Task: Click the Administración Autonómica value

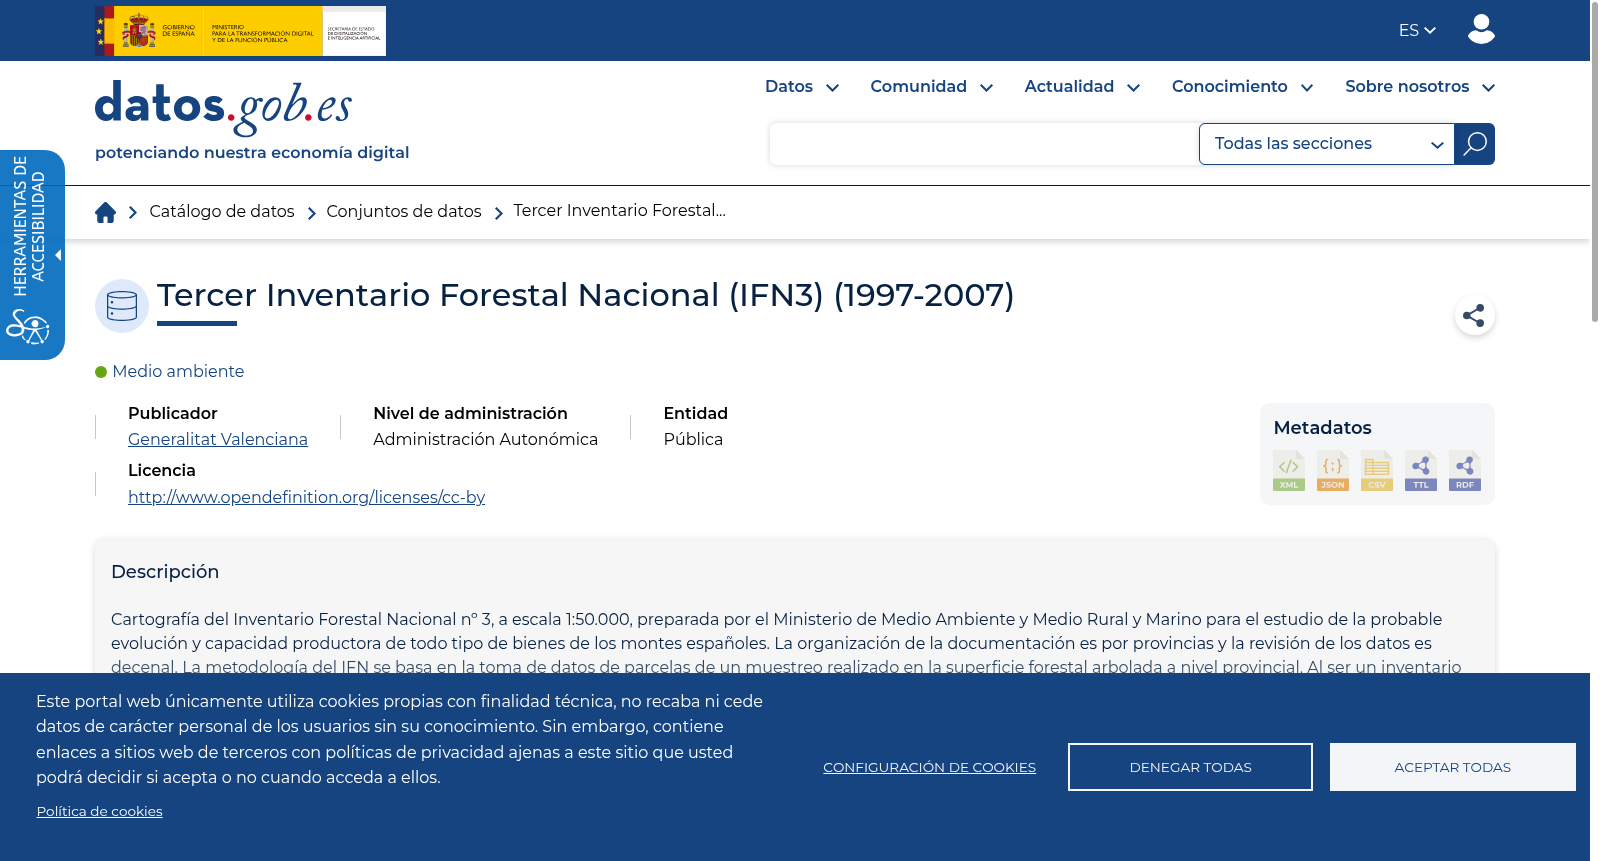Action: (485, 439)
